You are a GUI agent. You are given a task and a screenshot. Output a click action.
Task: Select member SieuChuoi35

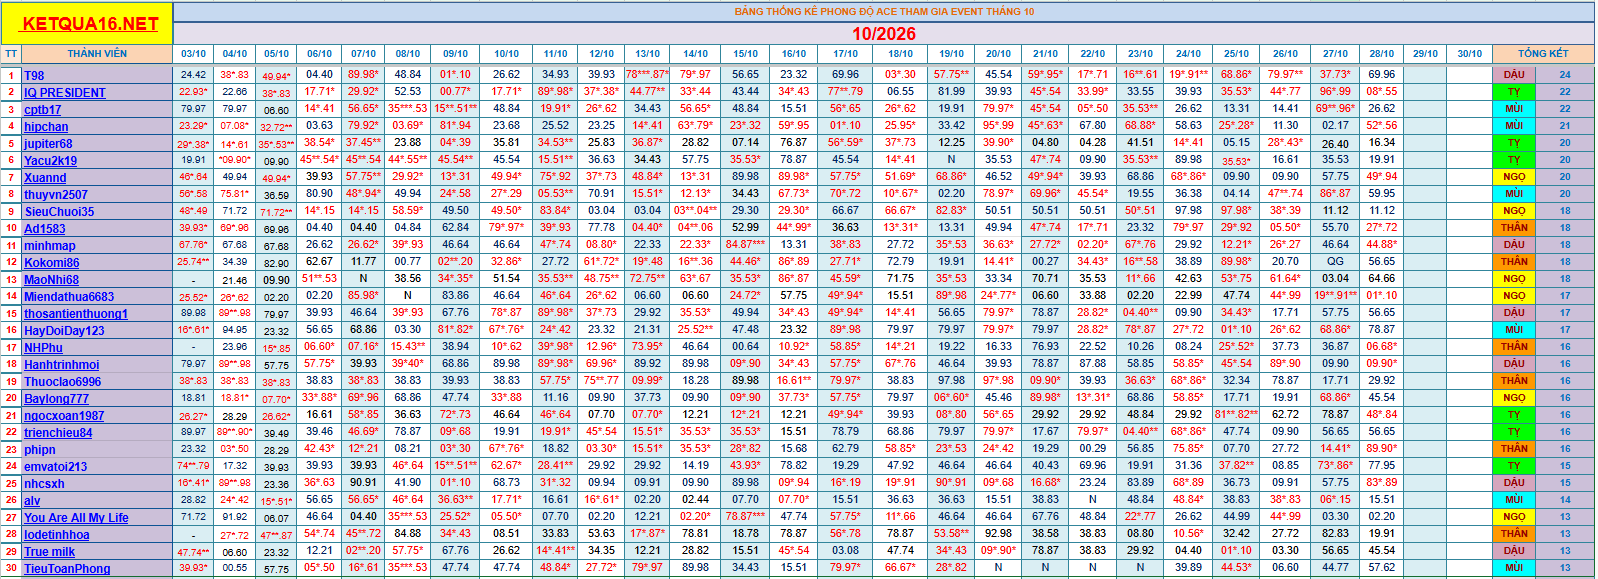pos(59,212)
